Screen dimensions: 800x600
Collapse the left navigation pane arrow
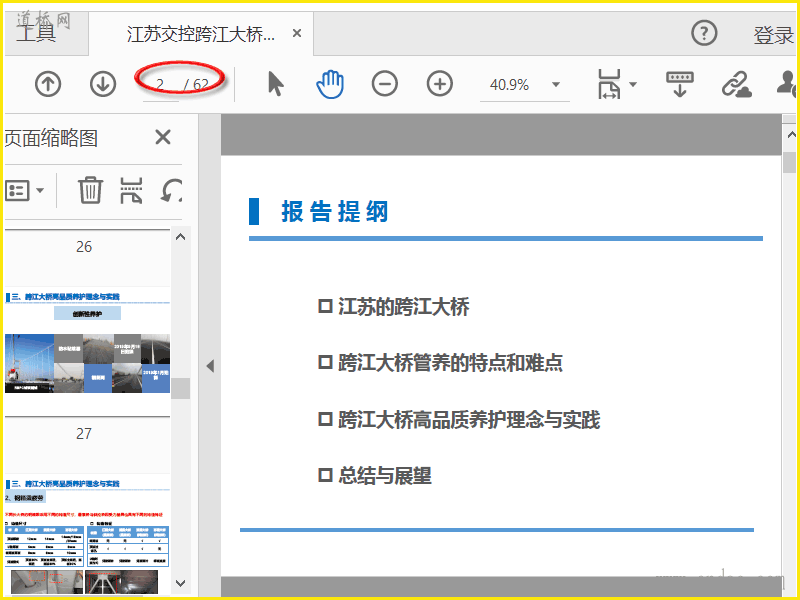[x=210, y=366]
